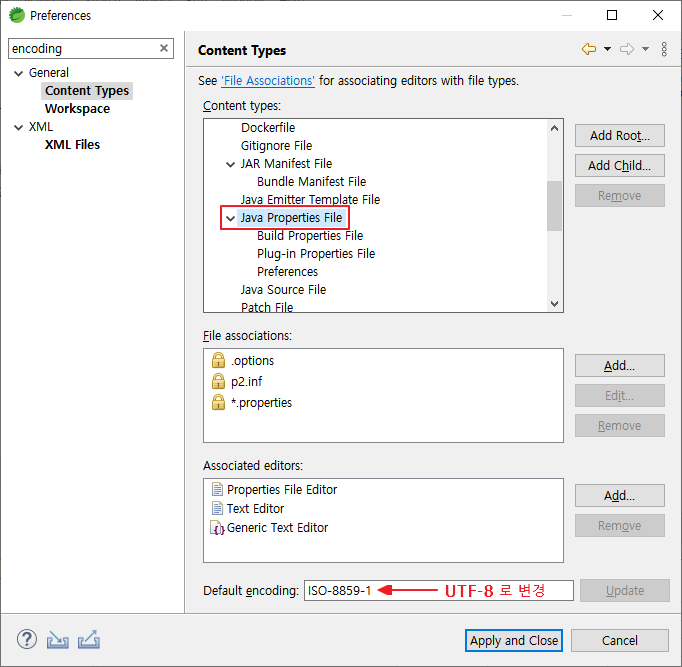Click the Update button
This screenshot has width=682, height=667.
click(625, 590)
